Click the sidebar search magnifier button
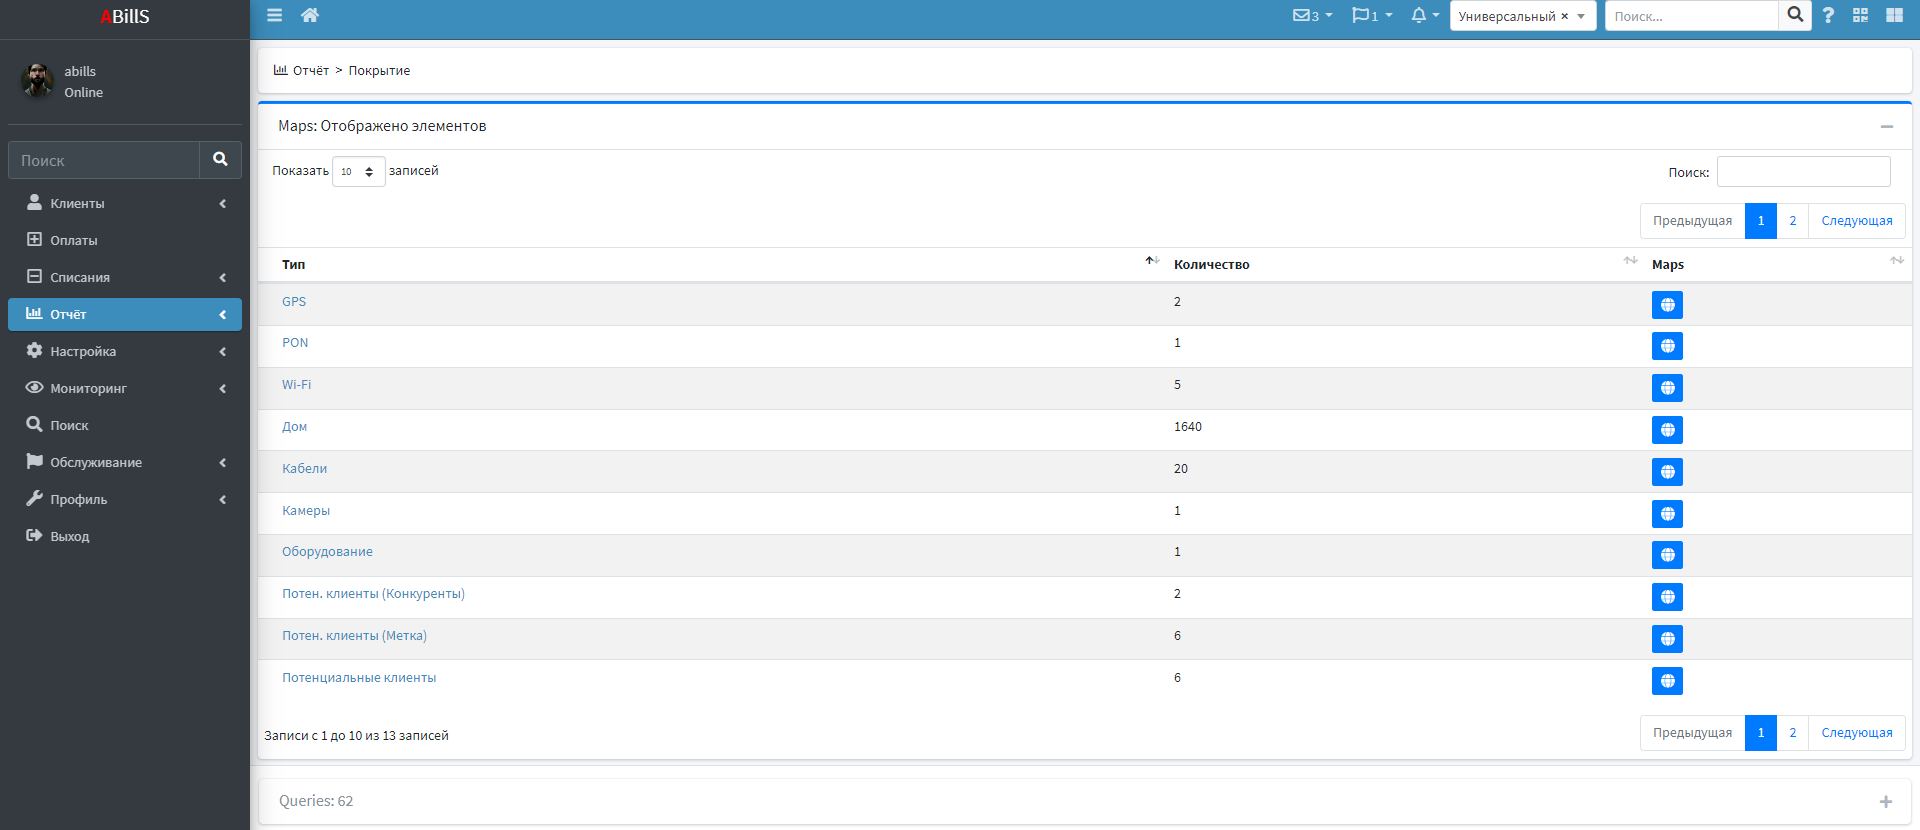Screen dimensions: 1920x830 (220, 160)
